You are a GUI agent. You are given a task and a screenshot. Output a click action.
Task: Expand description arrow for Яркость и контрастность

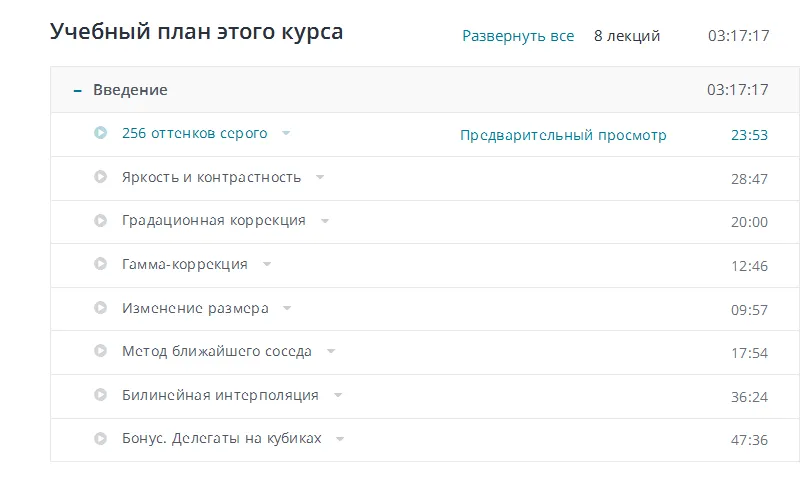320,177
